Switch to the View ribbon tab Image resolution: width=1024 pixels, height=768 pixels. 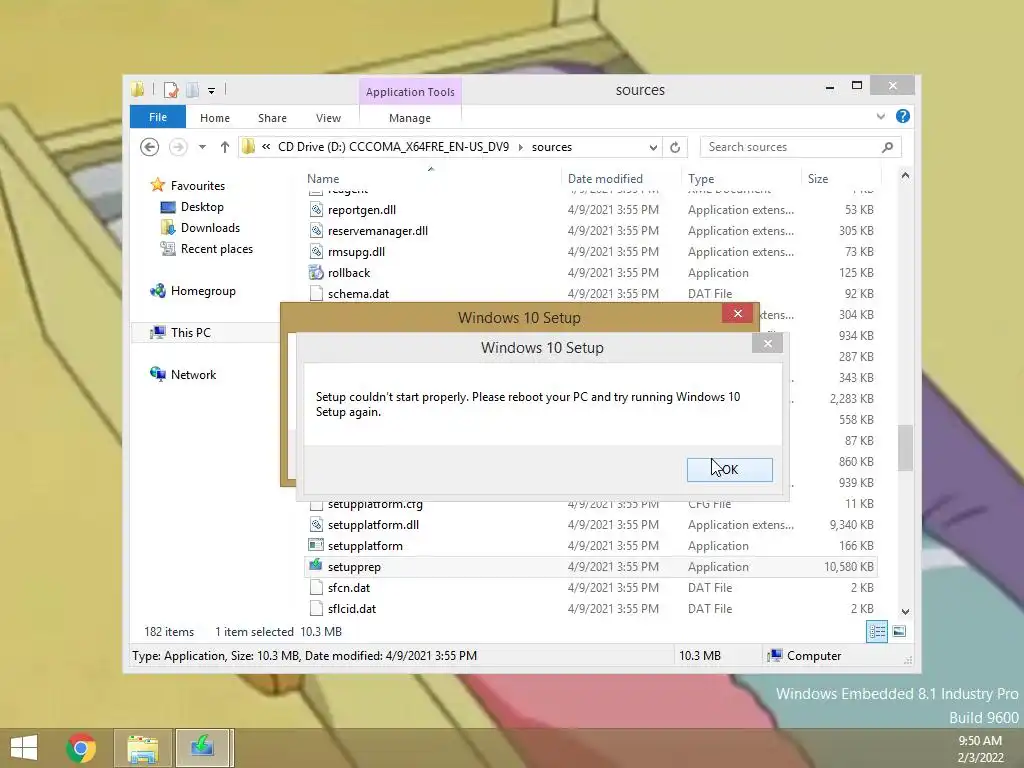click(328, 118)
